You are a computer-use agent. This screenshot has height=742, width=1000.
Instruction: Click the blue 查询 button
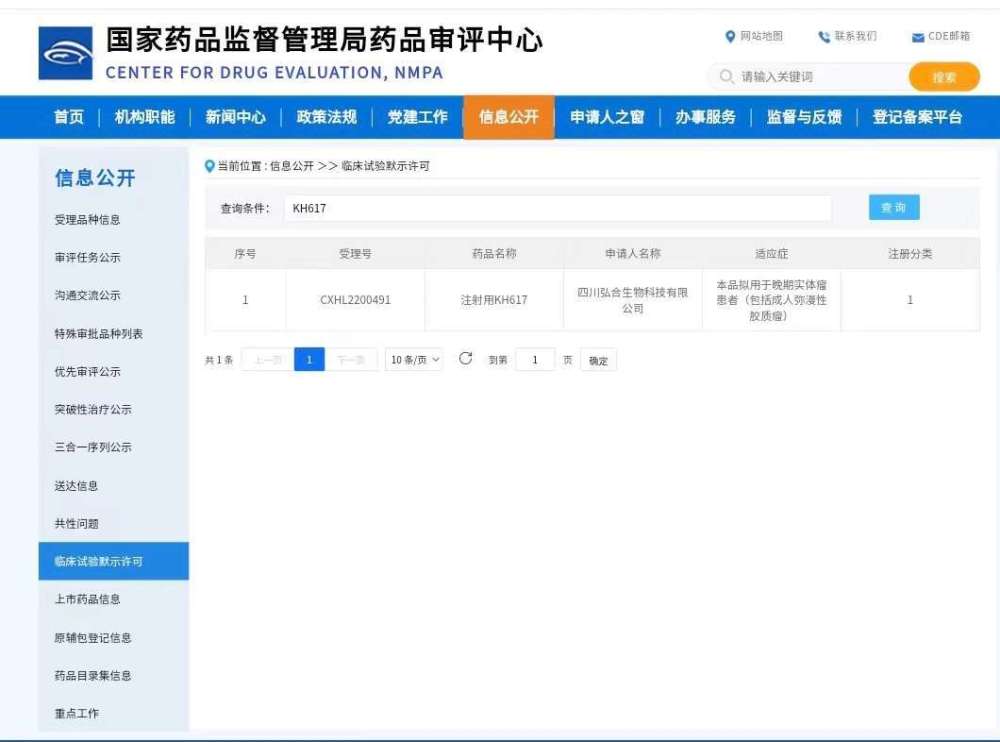pyautogui.click(x=894, y=207)
